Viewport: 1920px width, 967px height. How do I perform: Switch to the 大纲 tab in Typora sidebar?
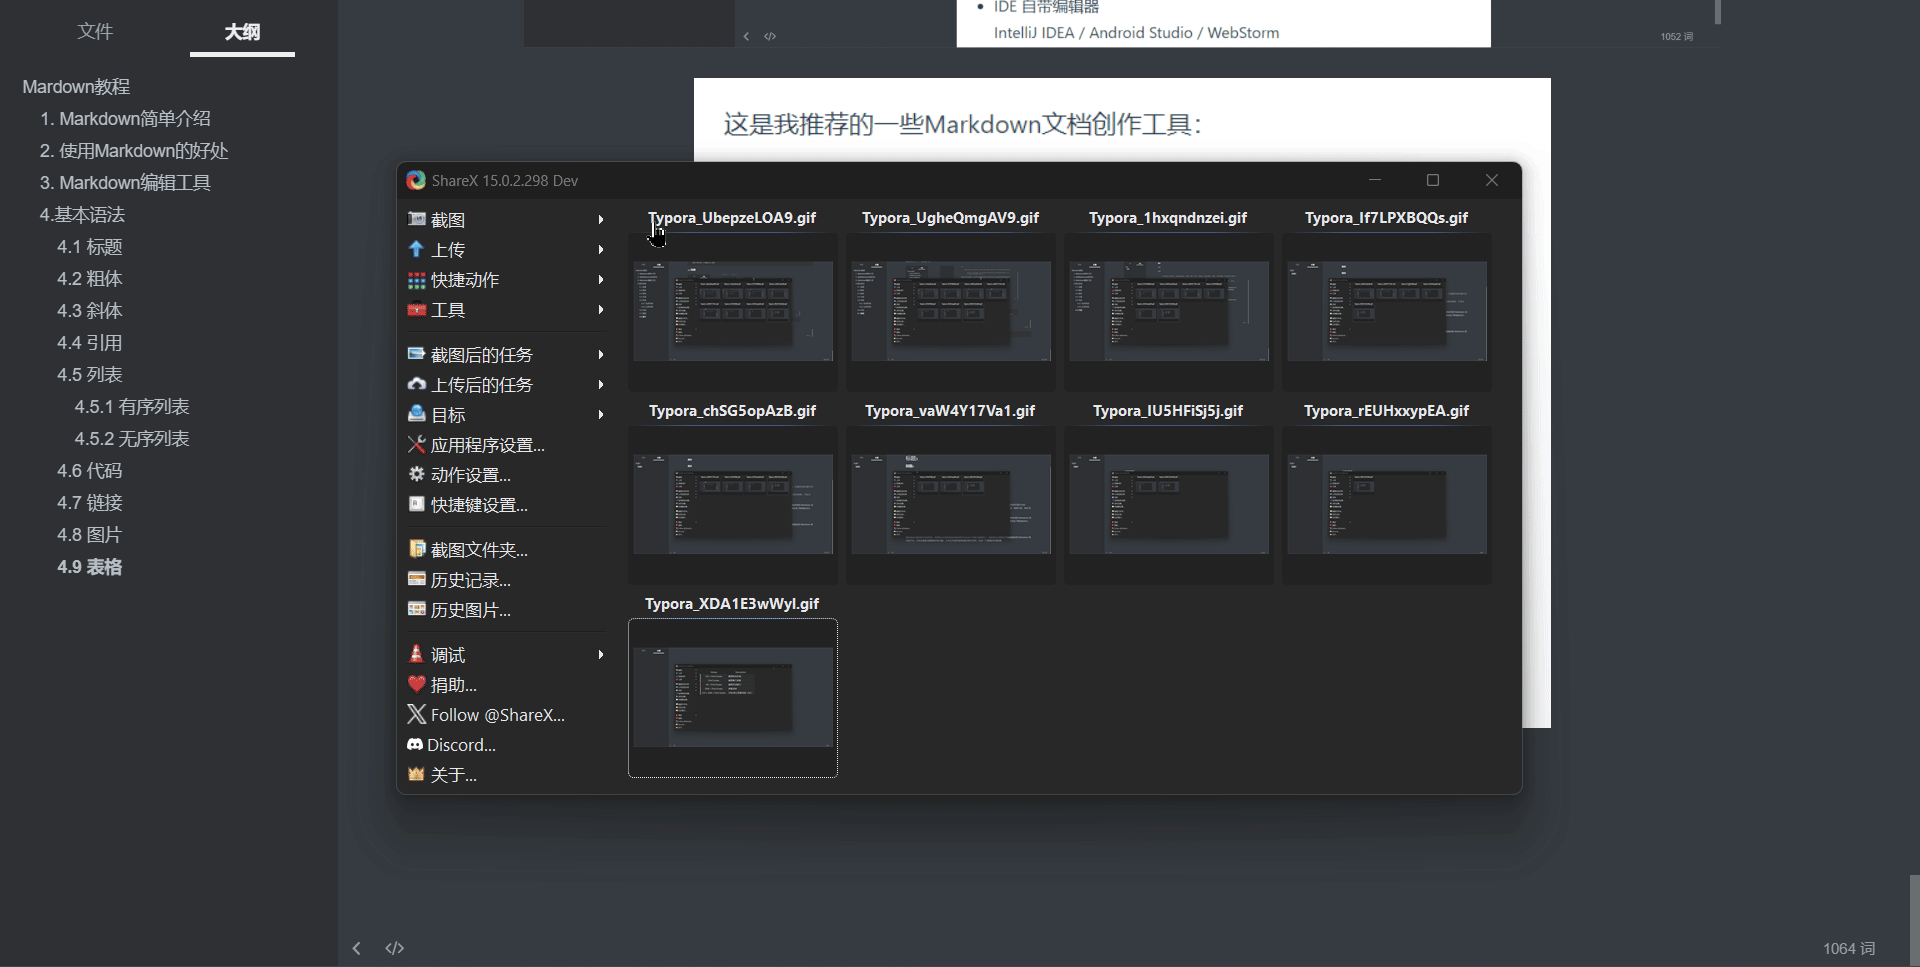[x=242, y=32]
